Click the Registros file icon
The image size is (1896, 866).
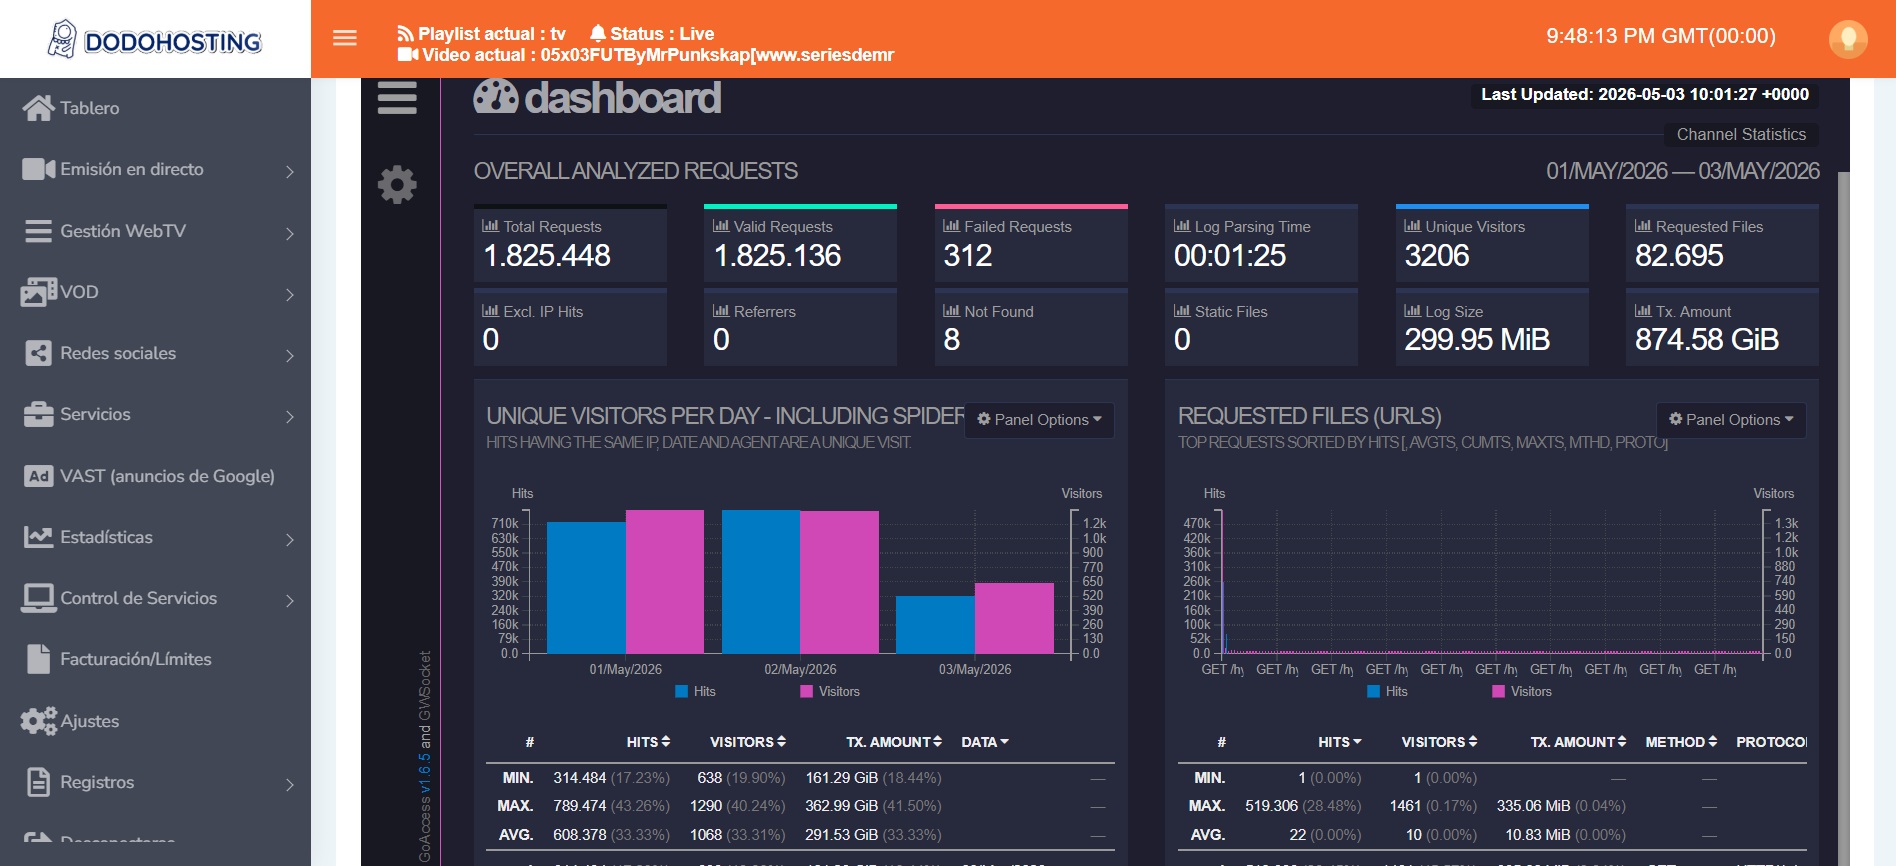point(38,782)
